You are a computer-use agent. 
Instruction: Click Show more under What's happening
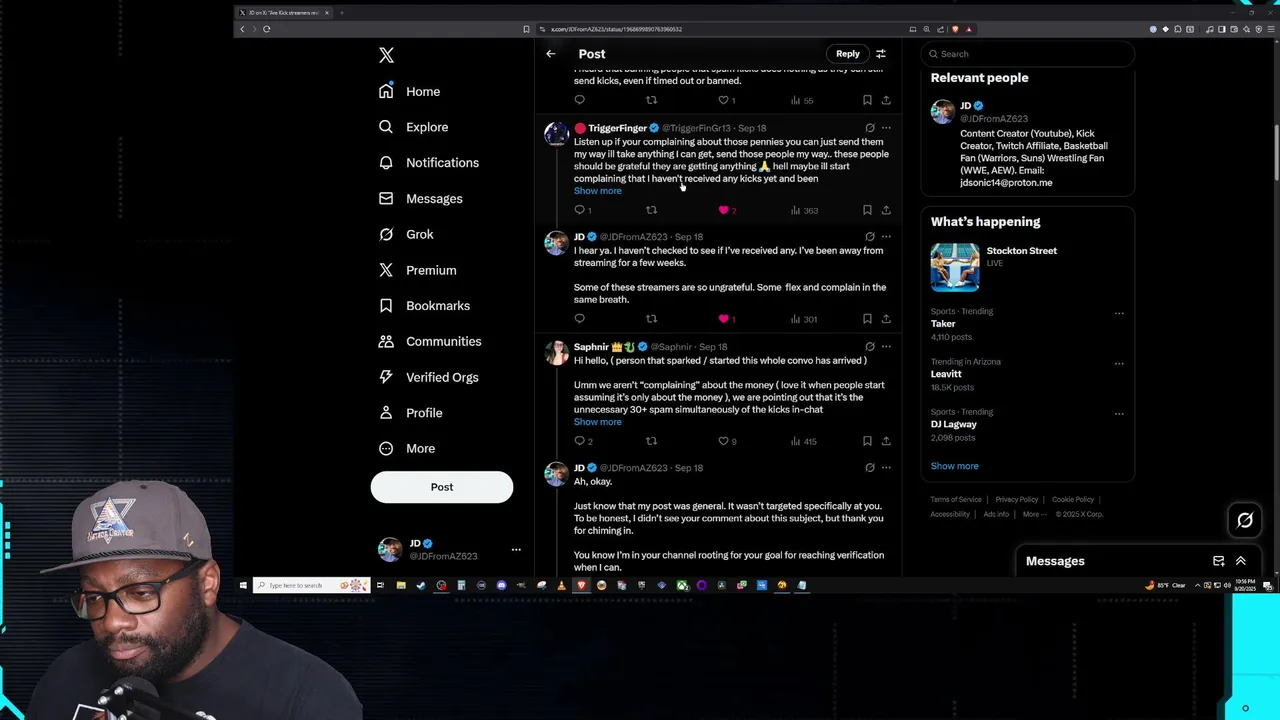coord(955,466)
